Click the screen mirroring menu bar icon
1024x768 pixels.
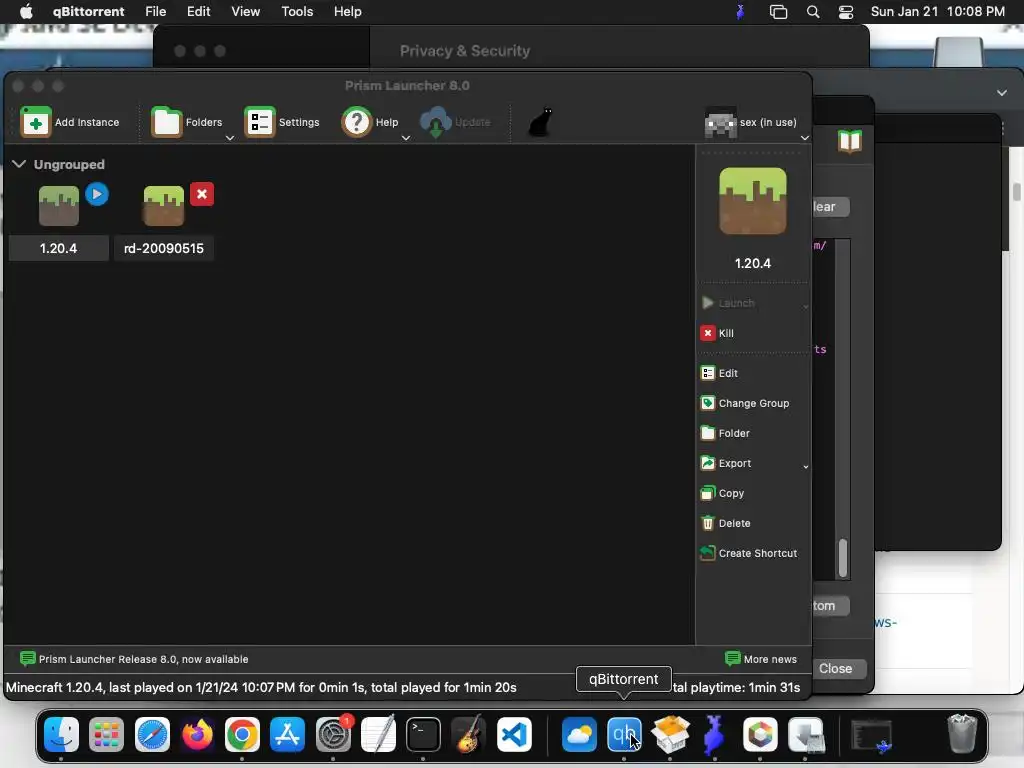click(778, 12)
